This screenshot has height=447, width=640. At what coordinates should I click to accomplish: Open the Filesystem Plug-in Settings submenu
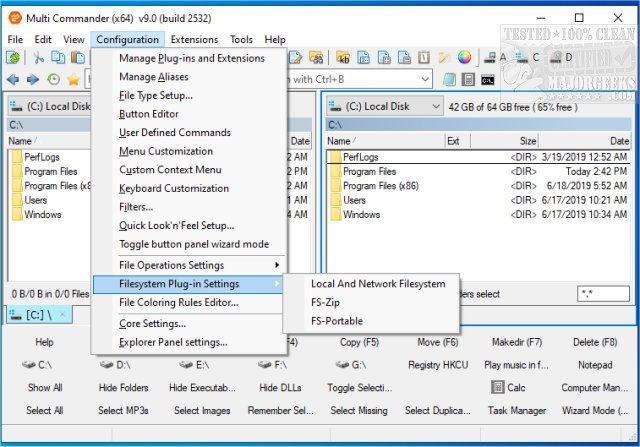click(188, 284)
